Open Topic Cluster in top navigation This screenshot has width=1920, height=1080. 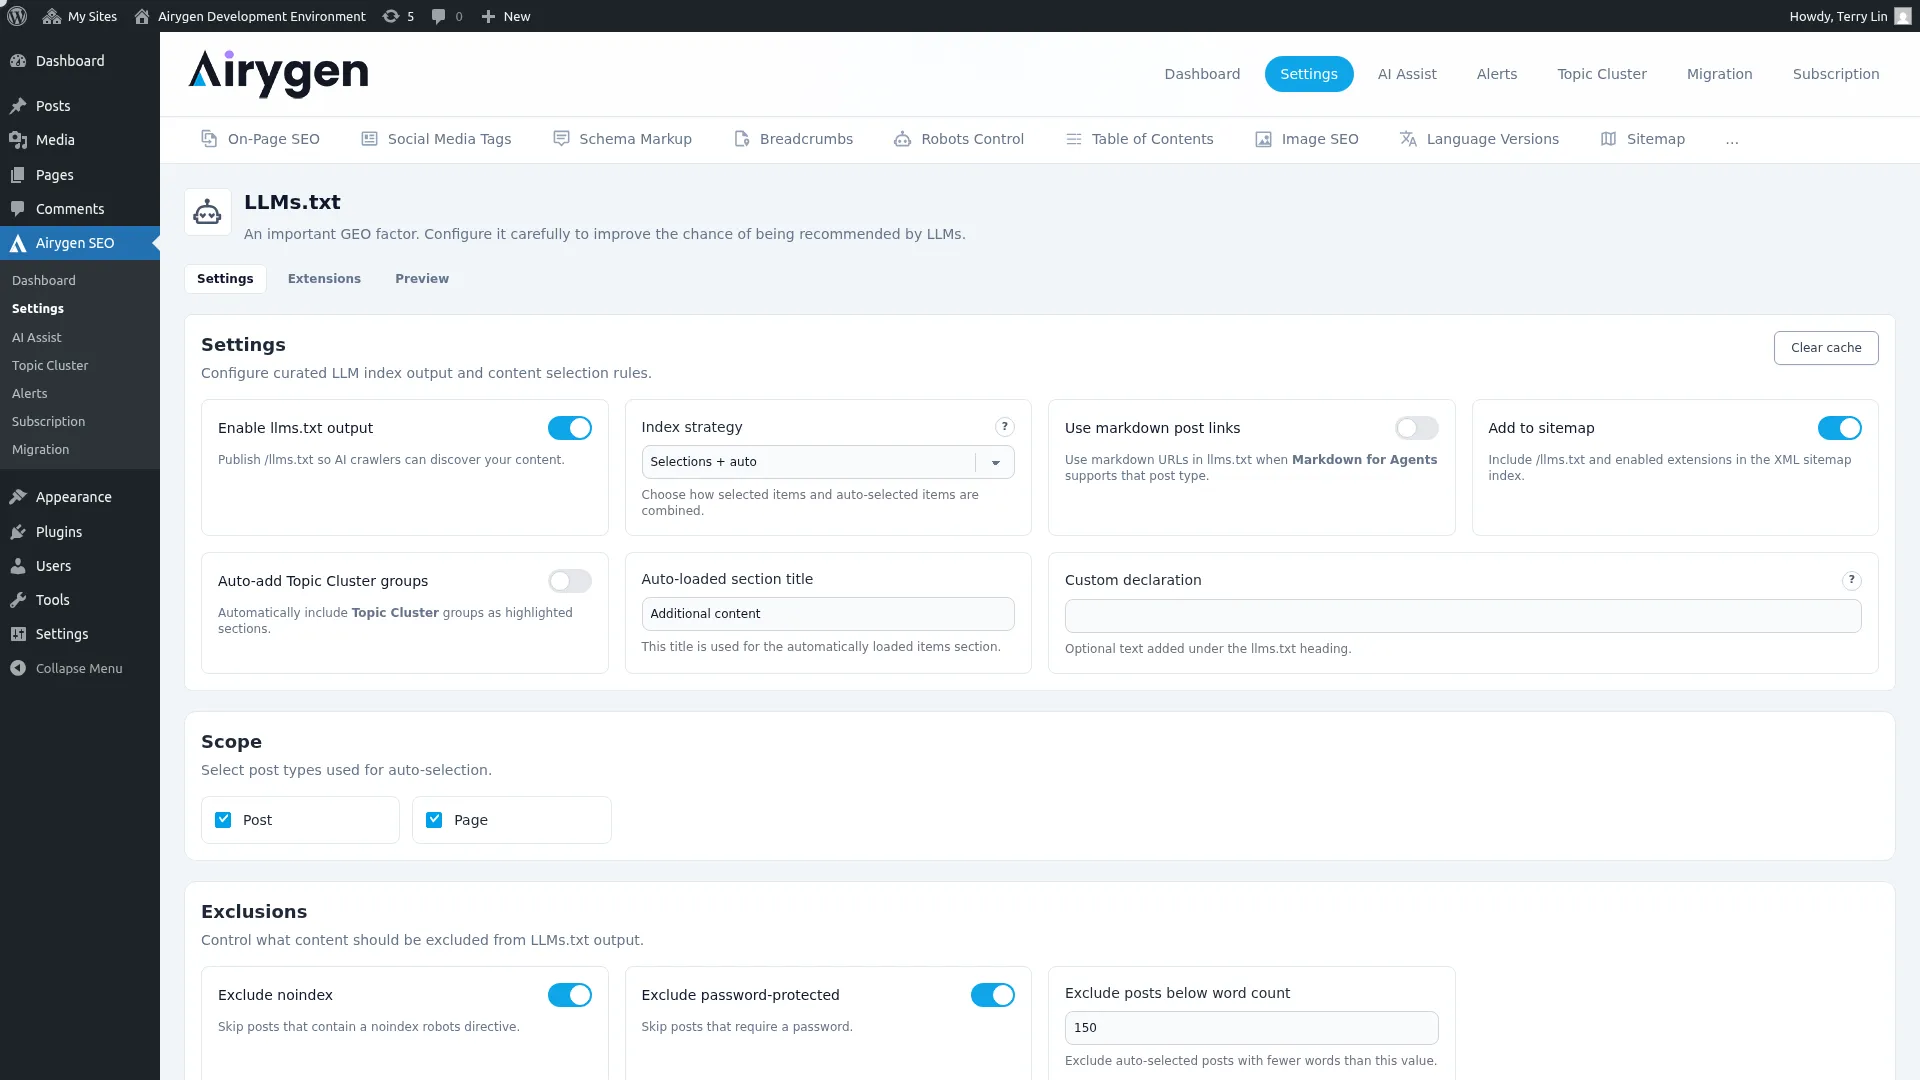click(x=1602, y=74)
